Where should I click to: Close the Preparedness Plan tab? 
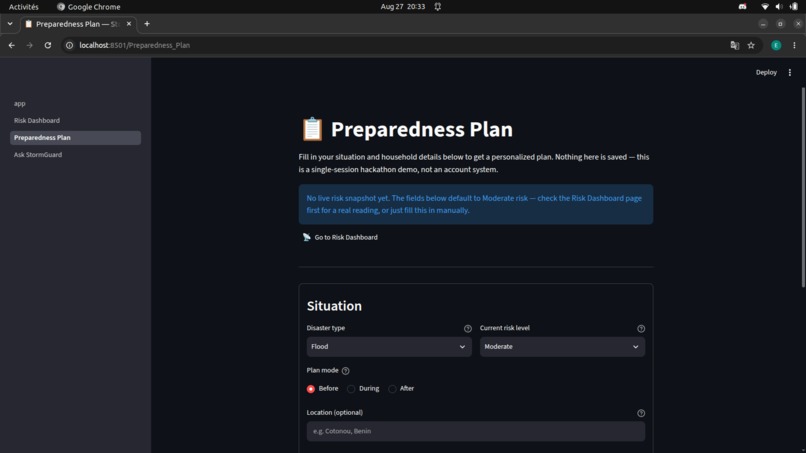[x=129, y=24]
